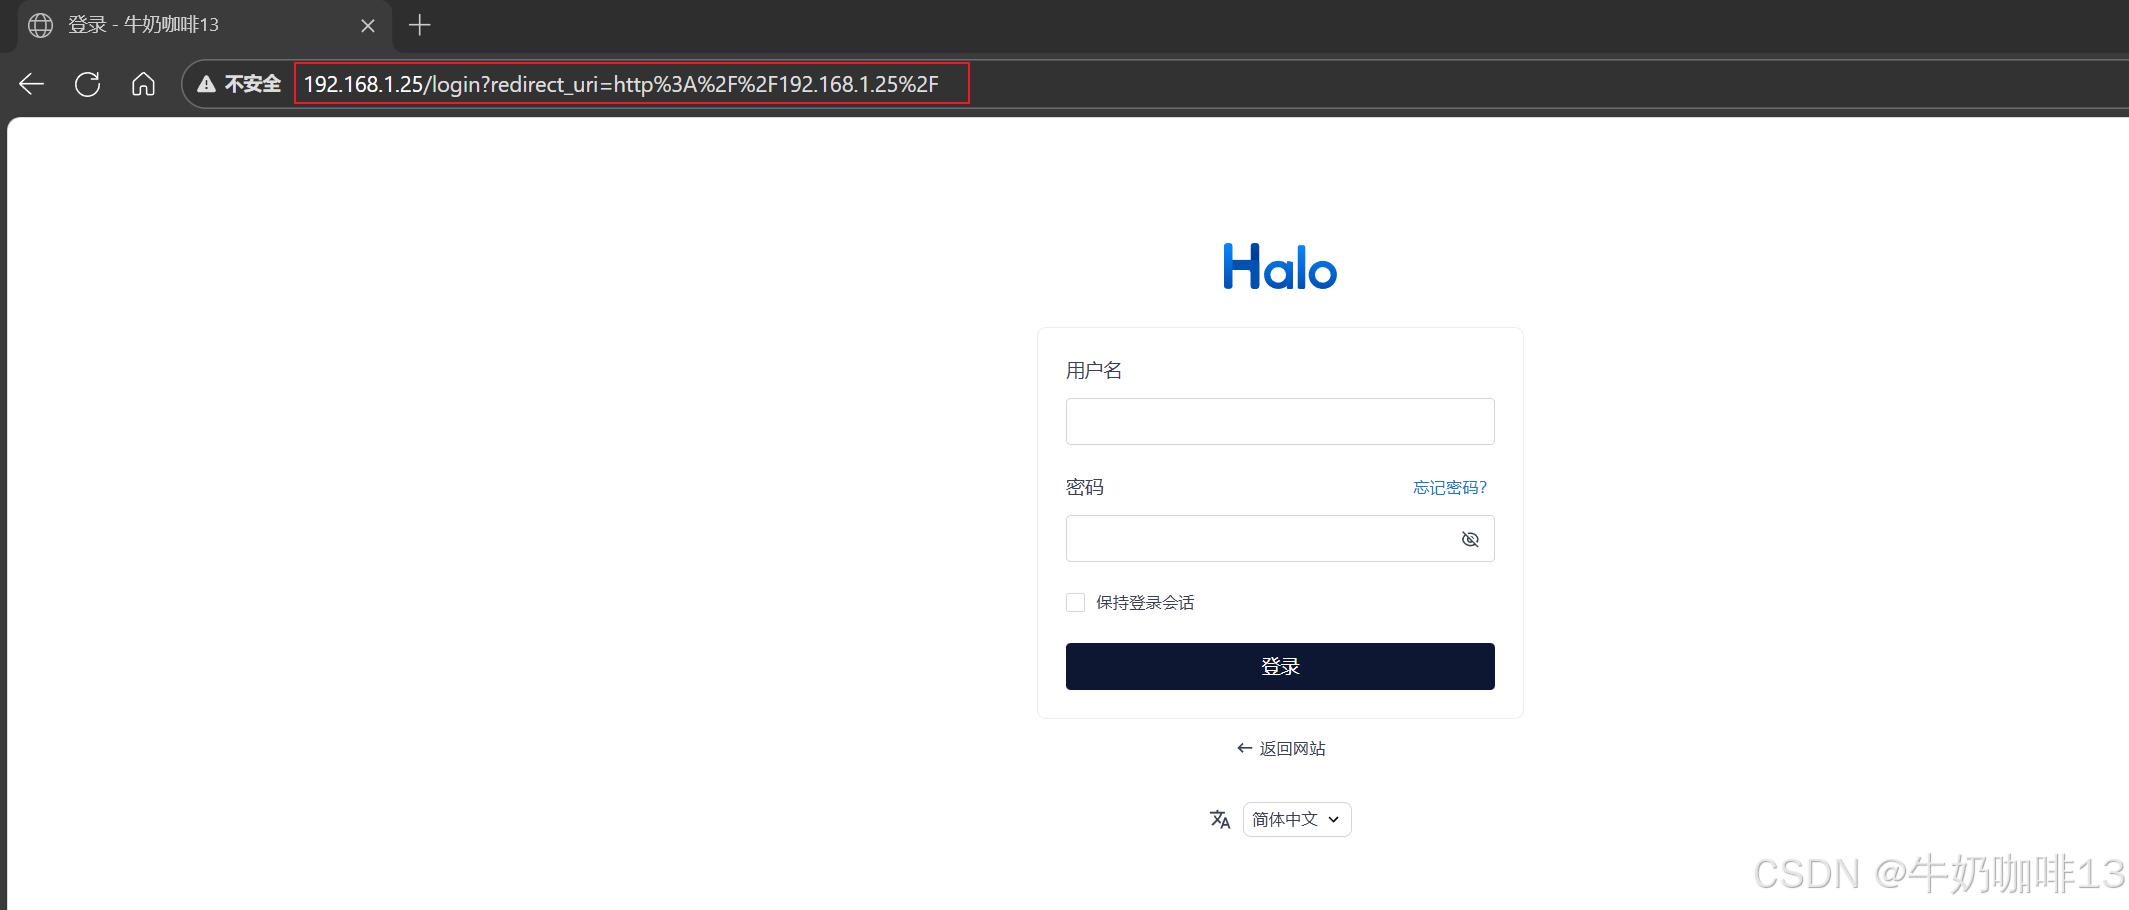2129x910 pixels.
Task: Open the 简体中文 language dropdown
Action: pos(1297,819)
